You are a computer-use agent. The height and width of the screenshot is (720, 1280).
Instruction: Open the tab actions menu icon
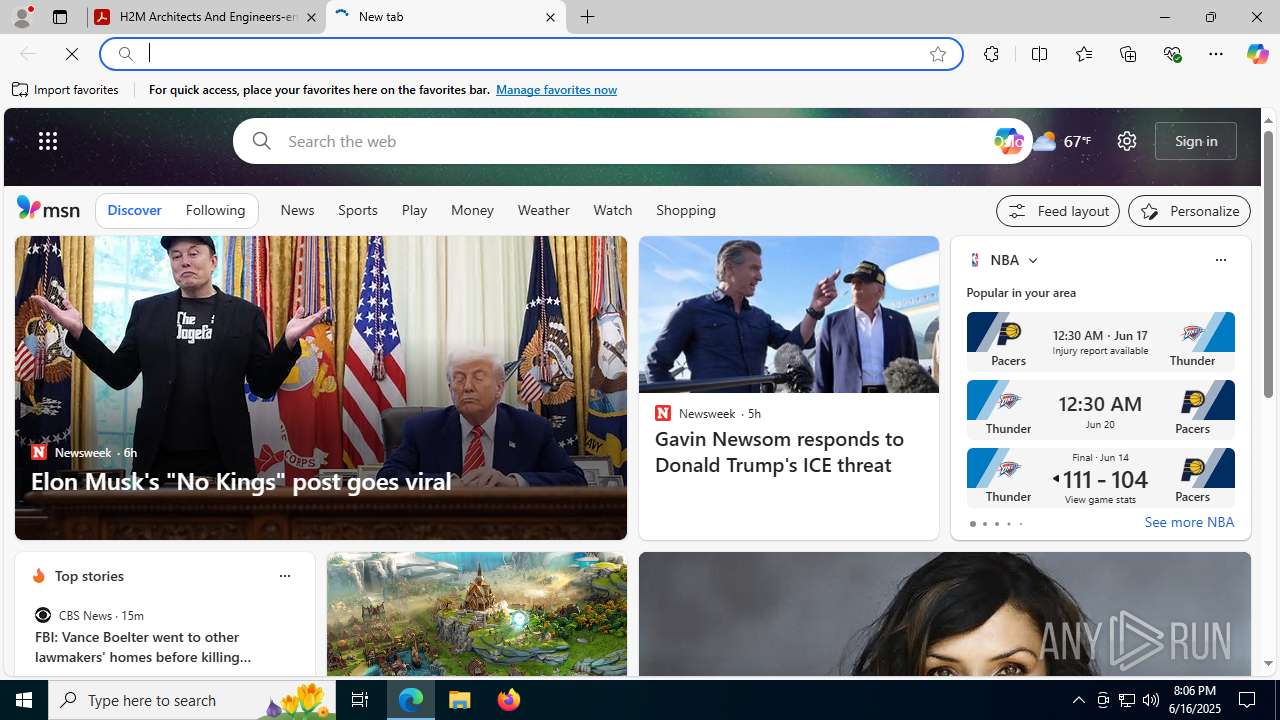pos(60,17)
